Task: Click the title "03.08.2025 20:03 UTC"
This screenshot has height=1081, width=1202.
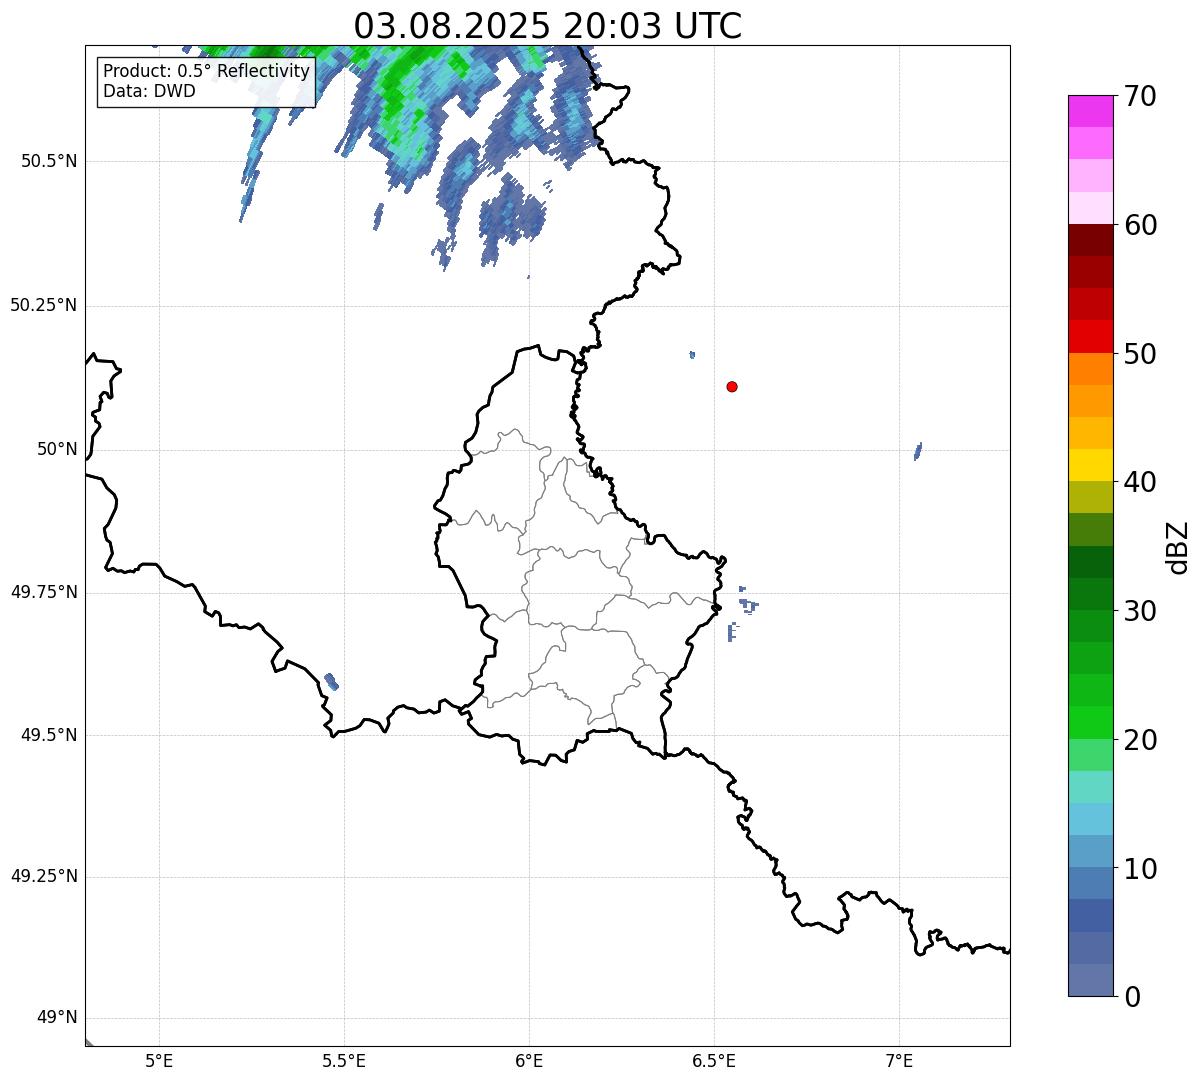Action: pyautogui.click(x=548, y=26)
